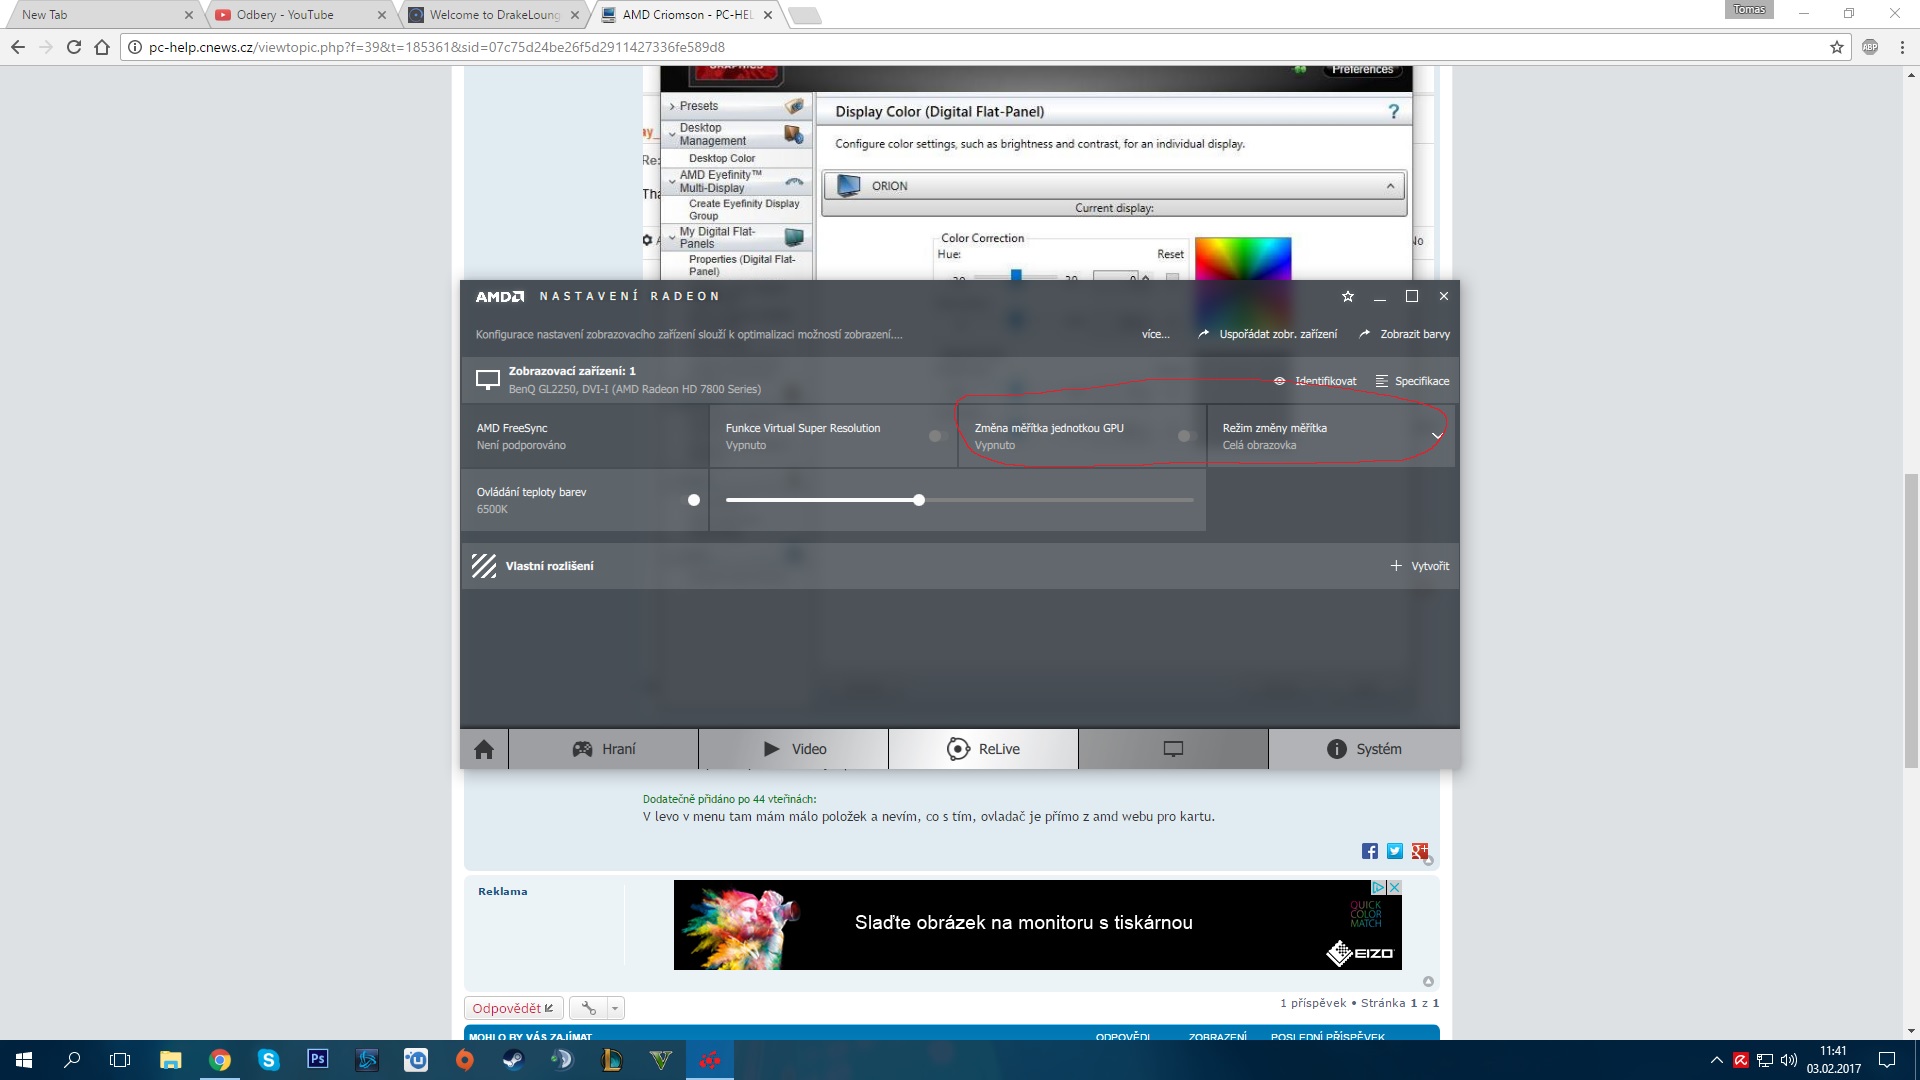The image size is (1920, 1080).
Task: Open the Windows action center
Action: 1887,1060
